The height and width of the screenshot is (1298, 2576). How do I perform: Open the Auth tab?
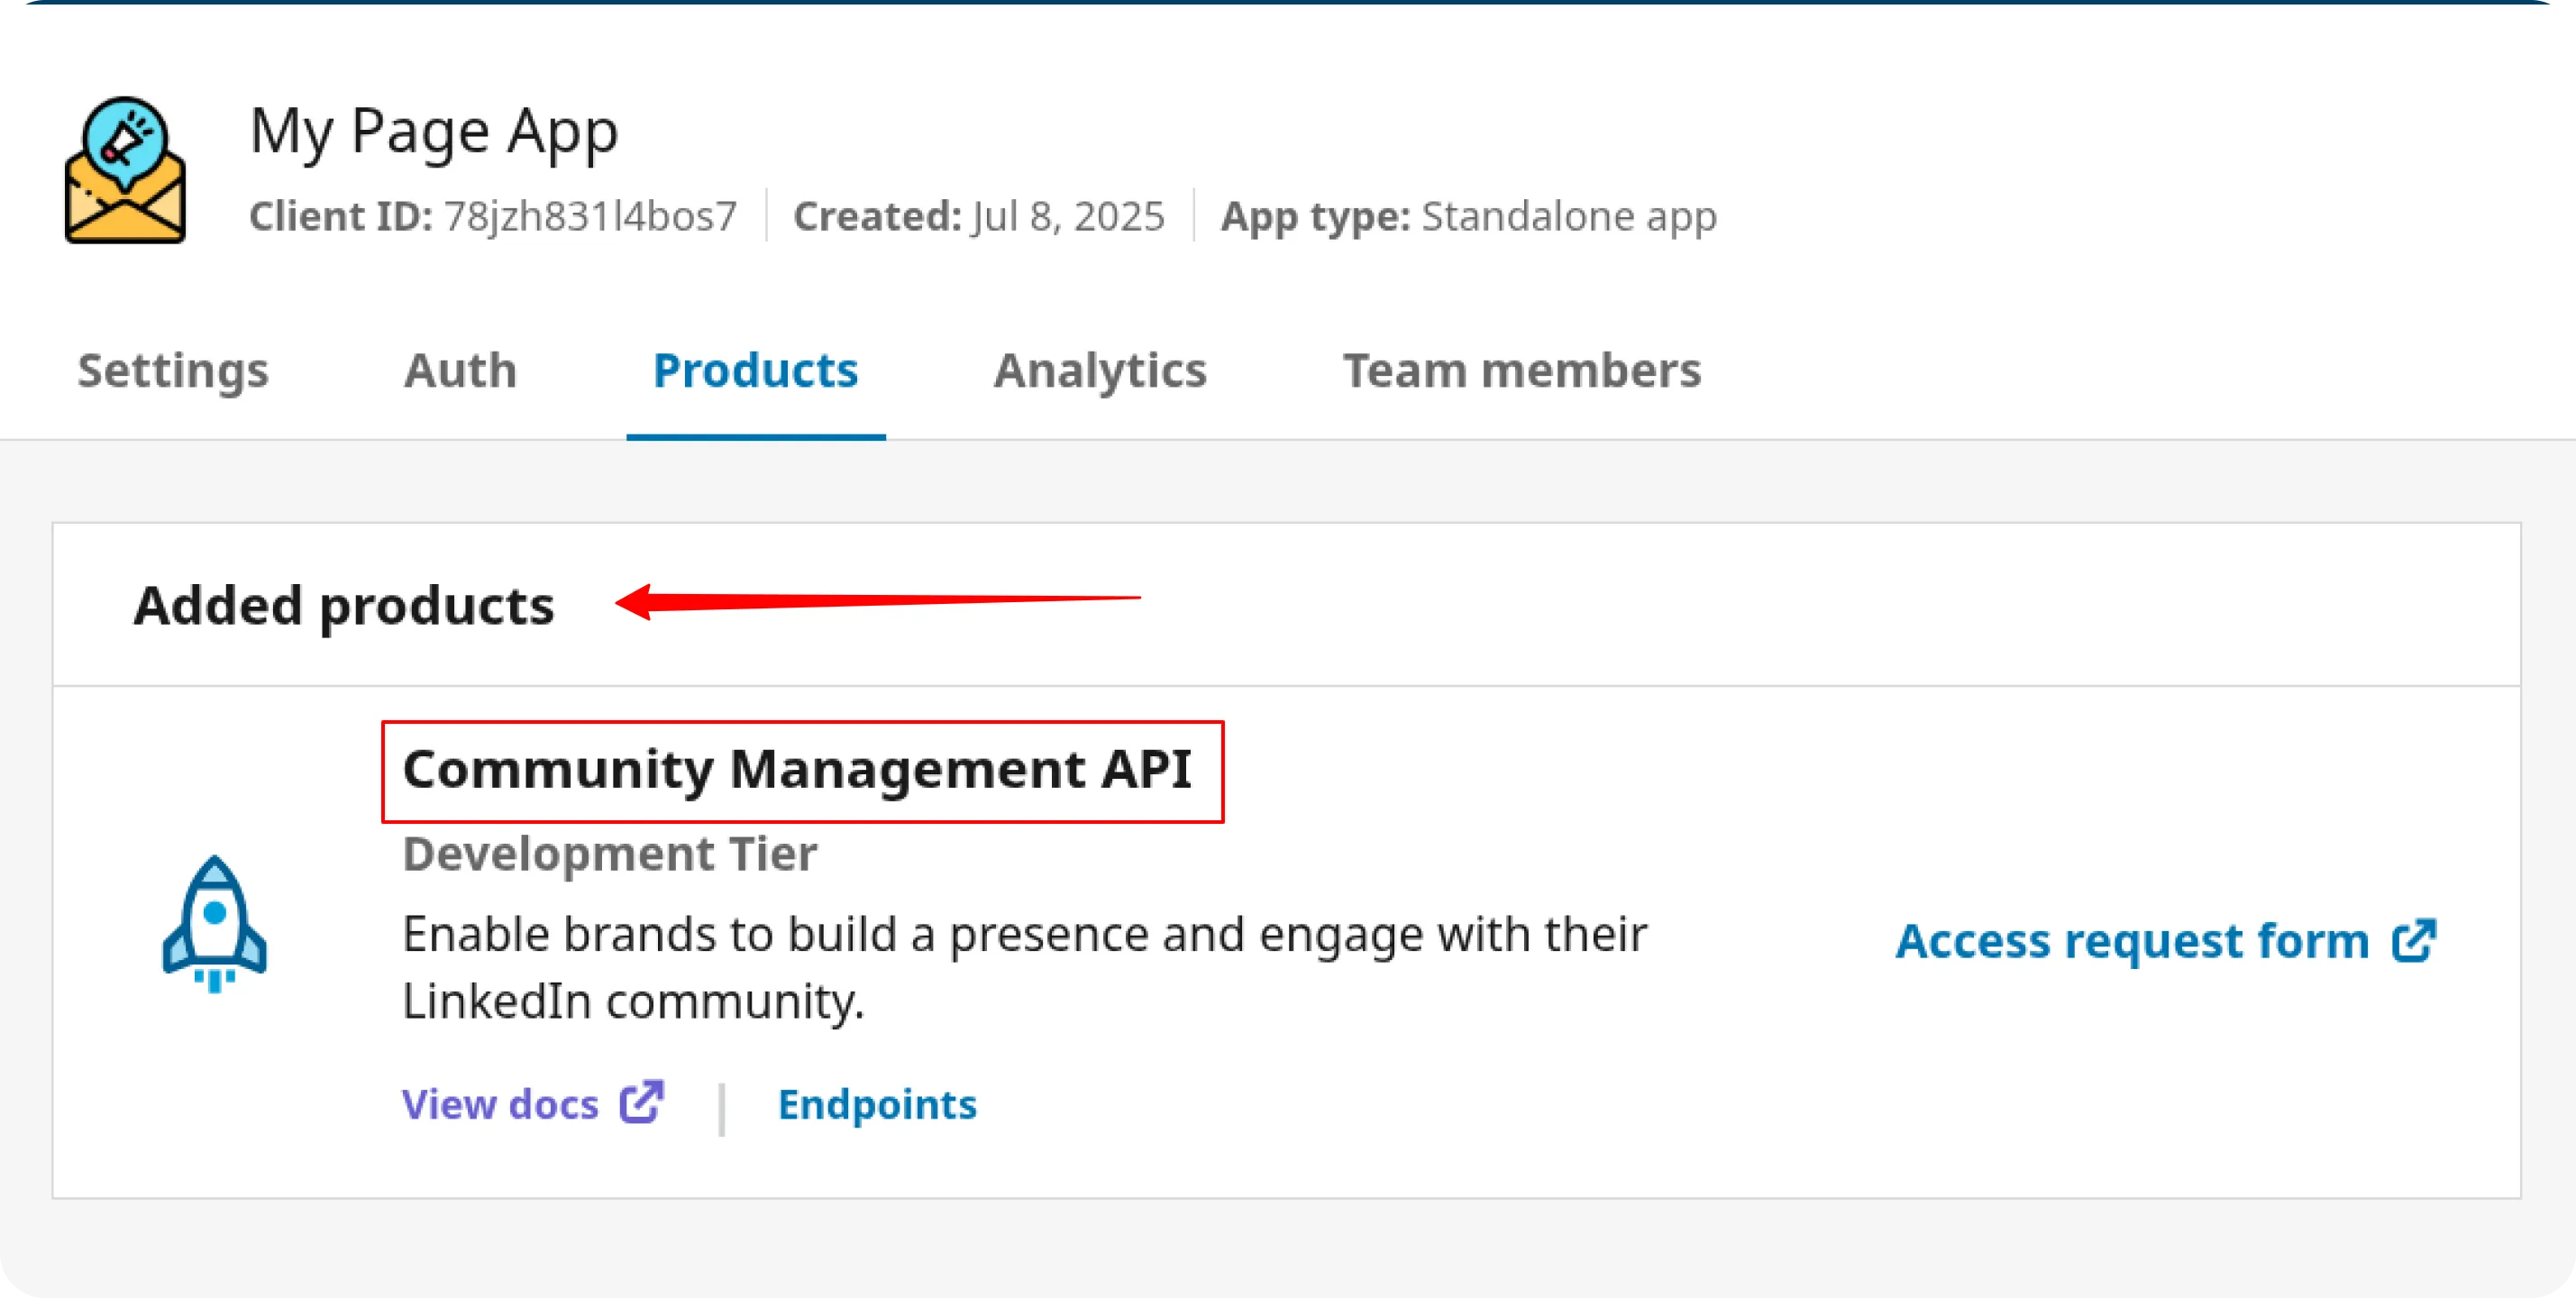click(460, 370)
